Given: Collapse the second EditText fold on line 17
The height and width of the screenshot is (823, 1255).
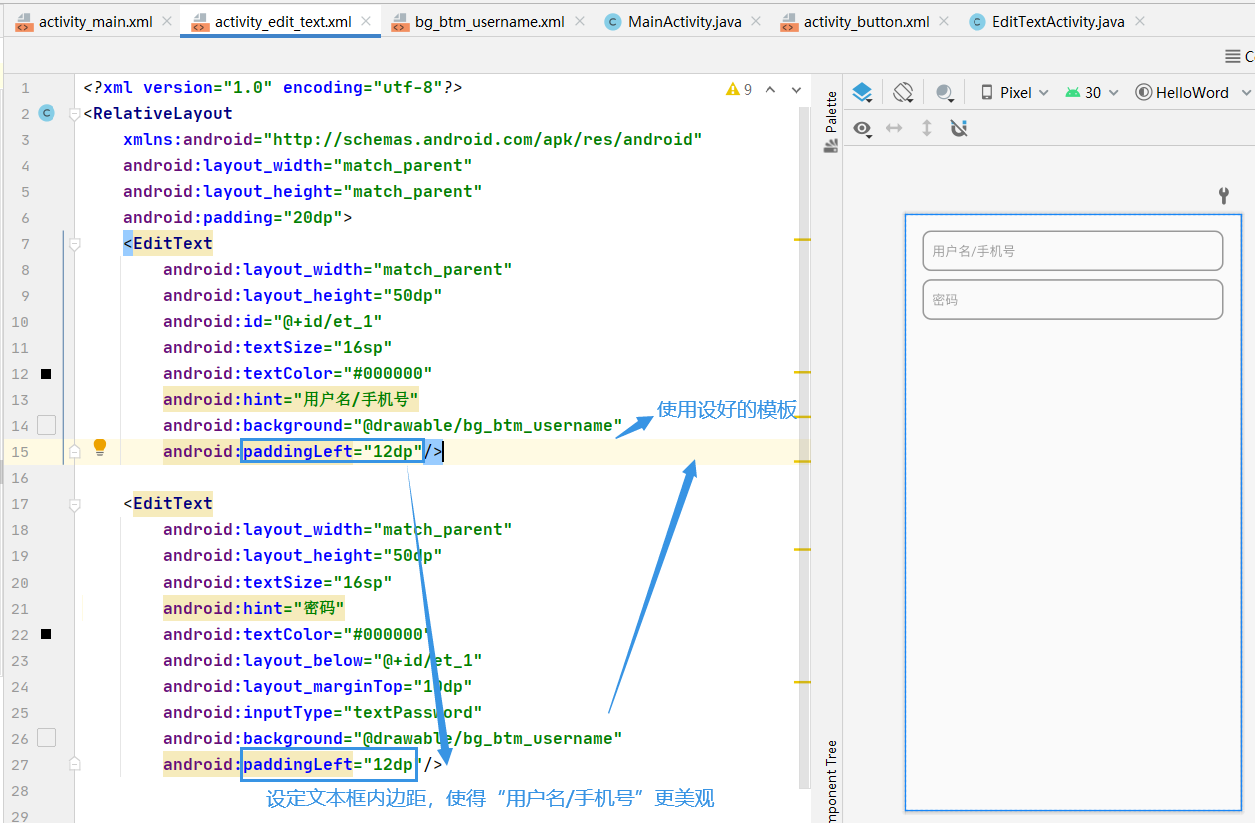Looking at the screenshot, I should [74, 504].
